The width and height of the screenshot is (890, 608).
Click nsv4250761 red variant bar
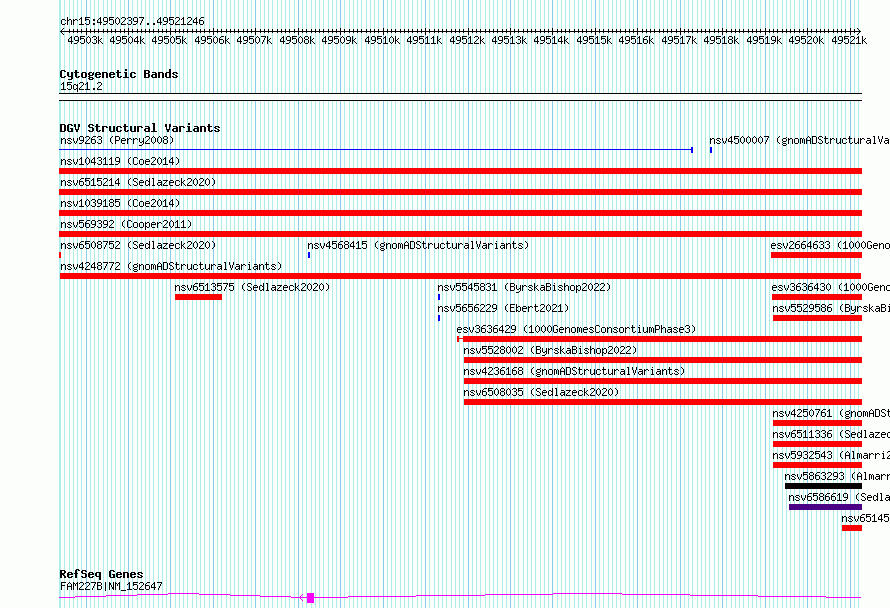817,423
